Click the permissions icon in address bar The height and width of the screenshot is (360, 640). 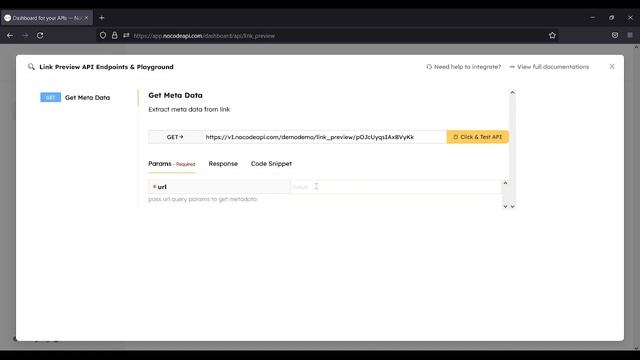click(x=126, y=36)
